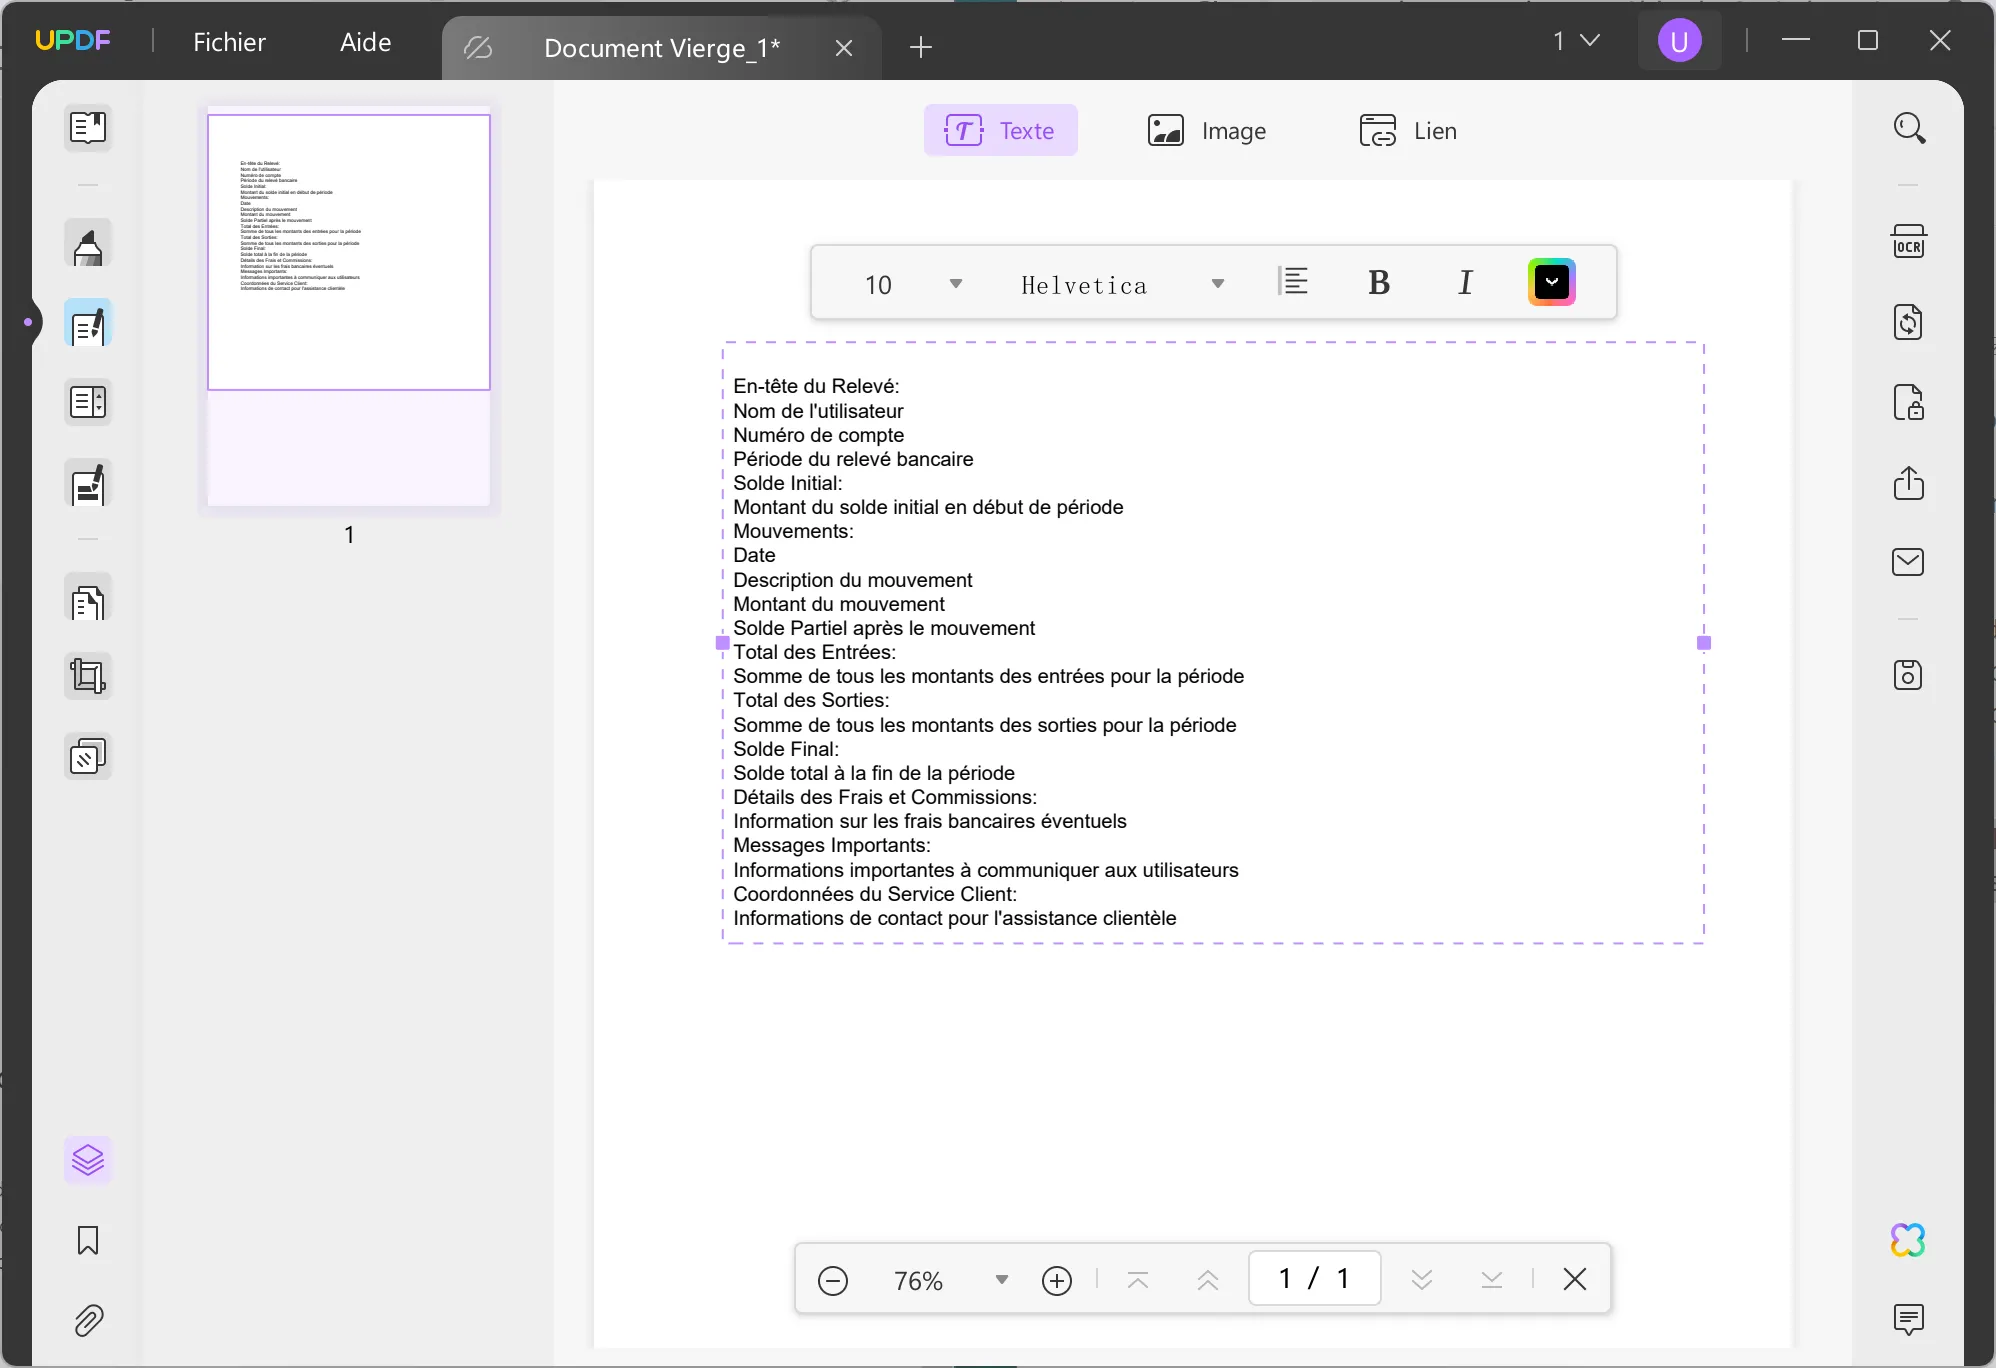
Task: Open the Layers panel icon
Action: coord(88,1160)
